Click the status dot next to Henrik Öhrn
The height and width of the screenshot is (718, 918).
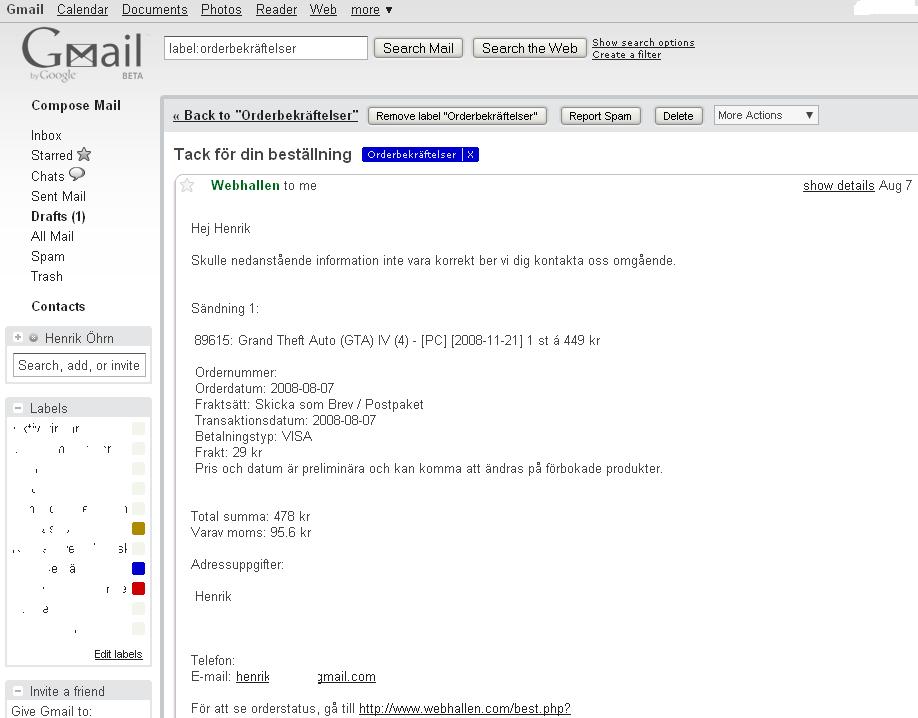[34, 338]
